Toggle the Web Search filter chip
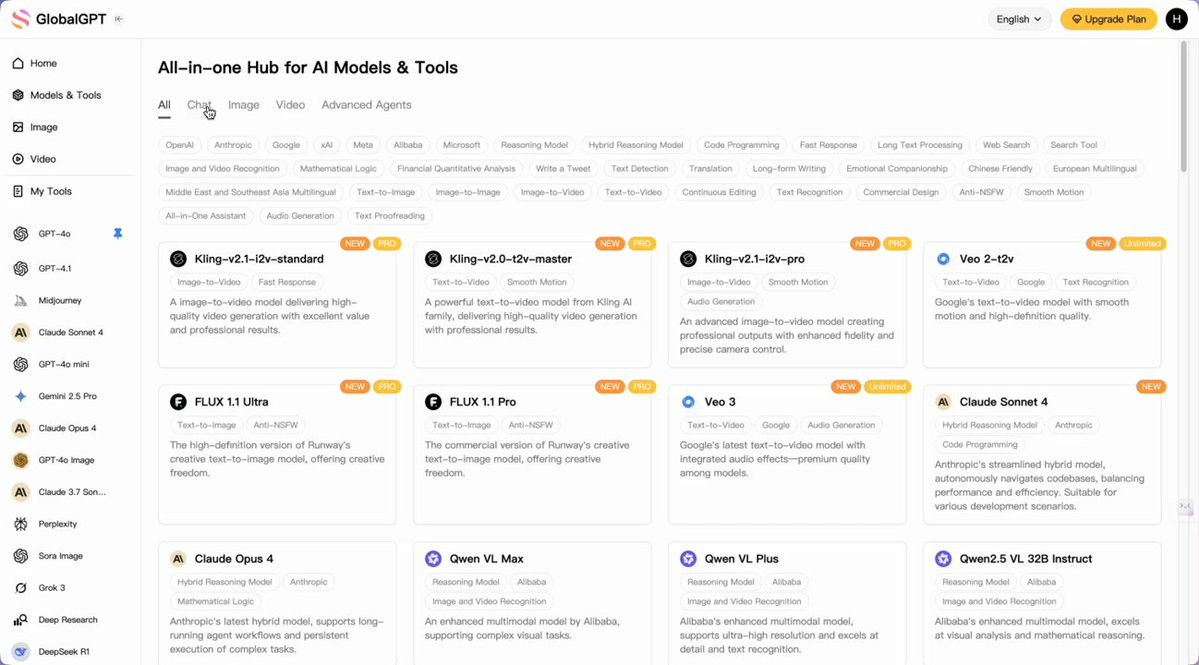 1006,145
